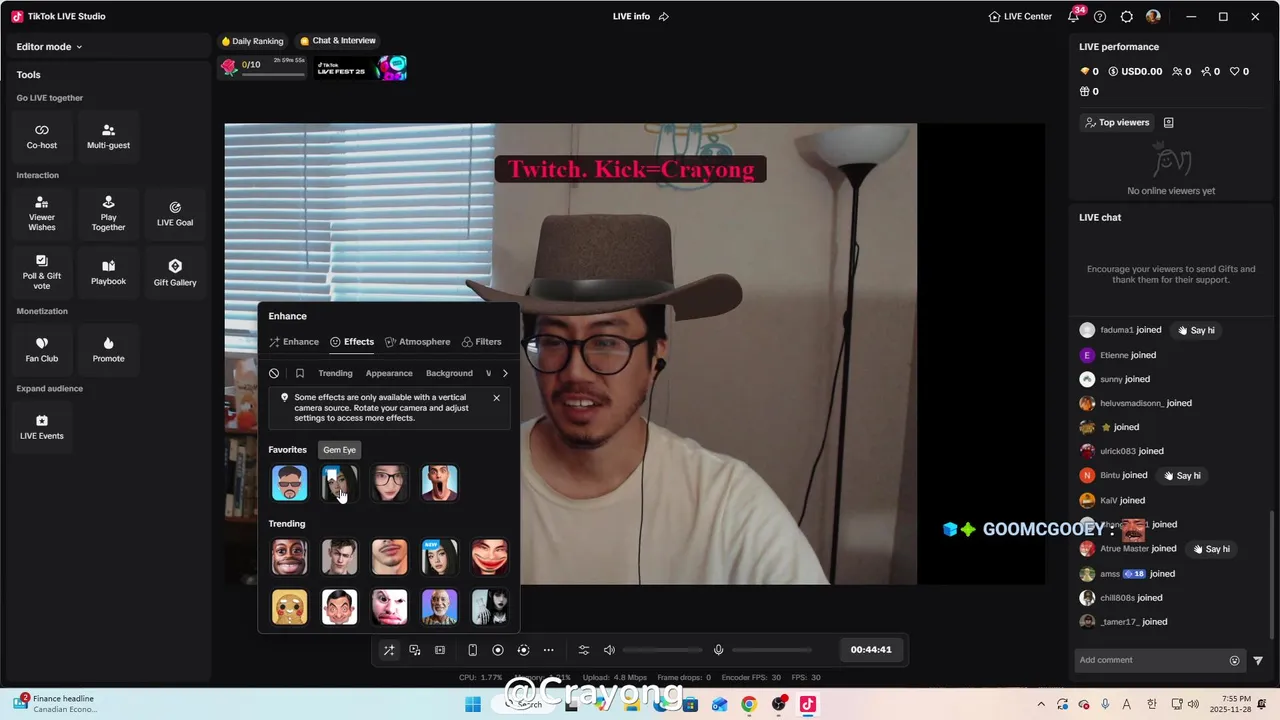The image size is (1280, 720).
Task: Open the help question mark icon
Action: (1100, 16)
